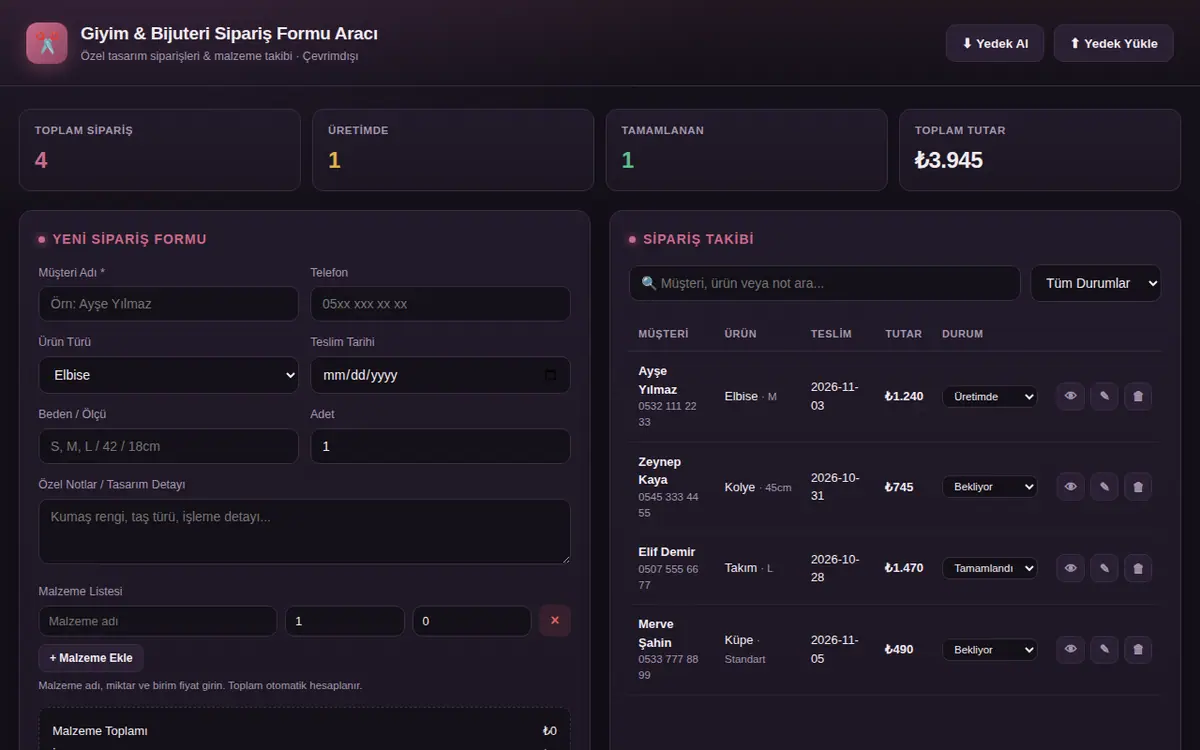
Task: View details of Ayşe Yılmaz order
Action: (1070, 396)
